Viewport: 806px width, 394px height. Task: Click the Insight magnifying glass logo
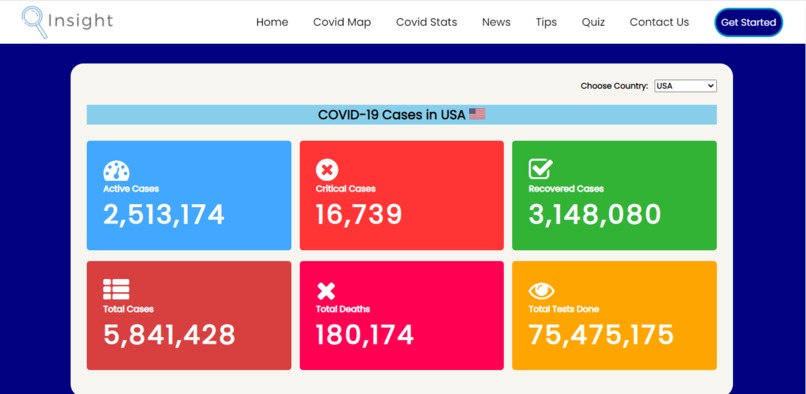tap(34, 22)
